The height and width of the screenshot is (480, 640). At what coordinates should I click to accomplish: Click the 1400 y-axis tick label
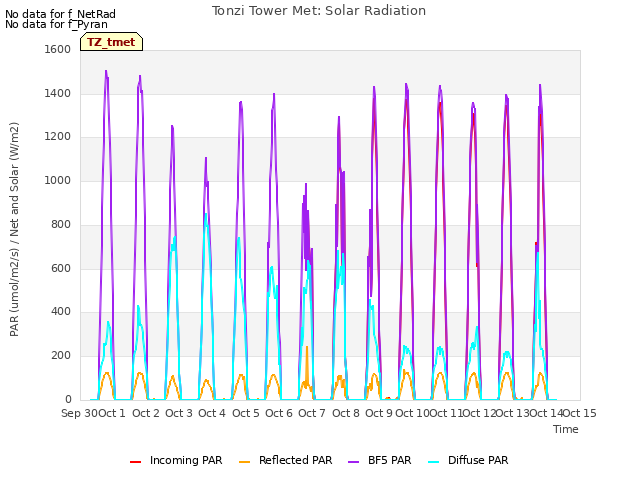point(58,93)
